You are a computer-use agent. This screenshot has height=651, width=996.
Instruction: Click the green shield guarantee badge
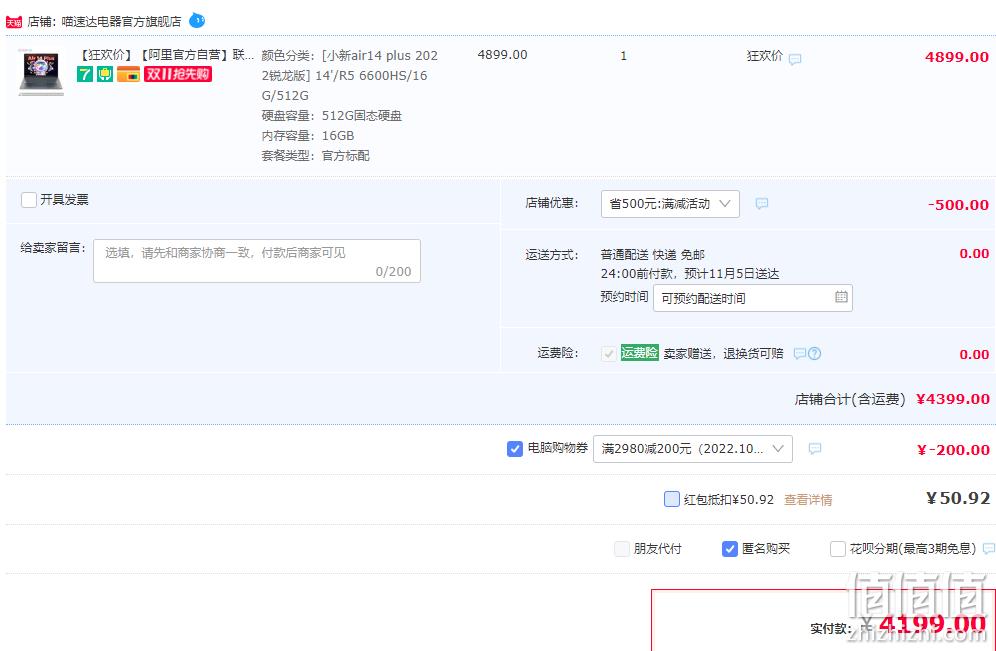105,74
